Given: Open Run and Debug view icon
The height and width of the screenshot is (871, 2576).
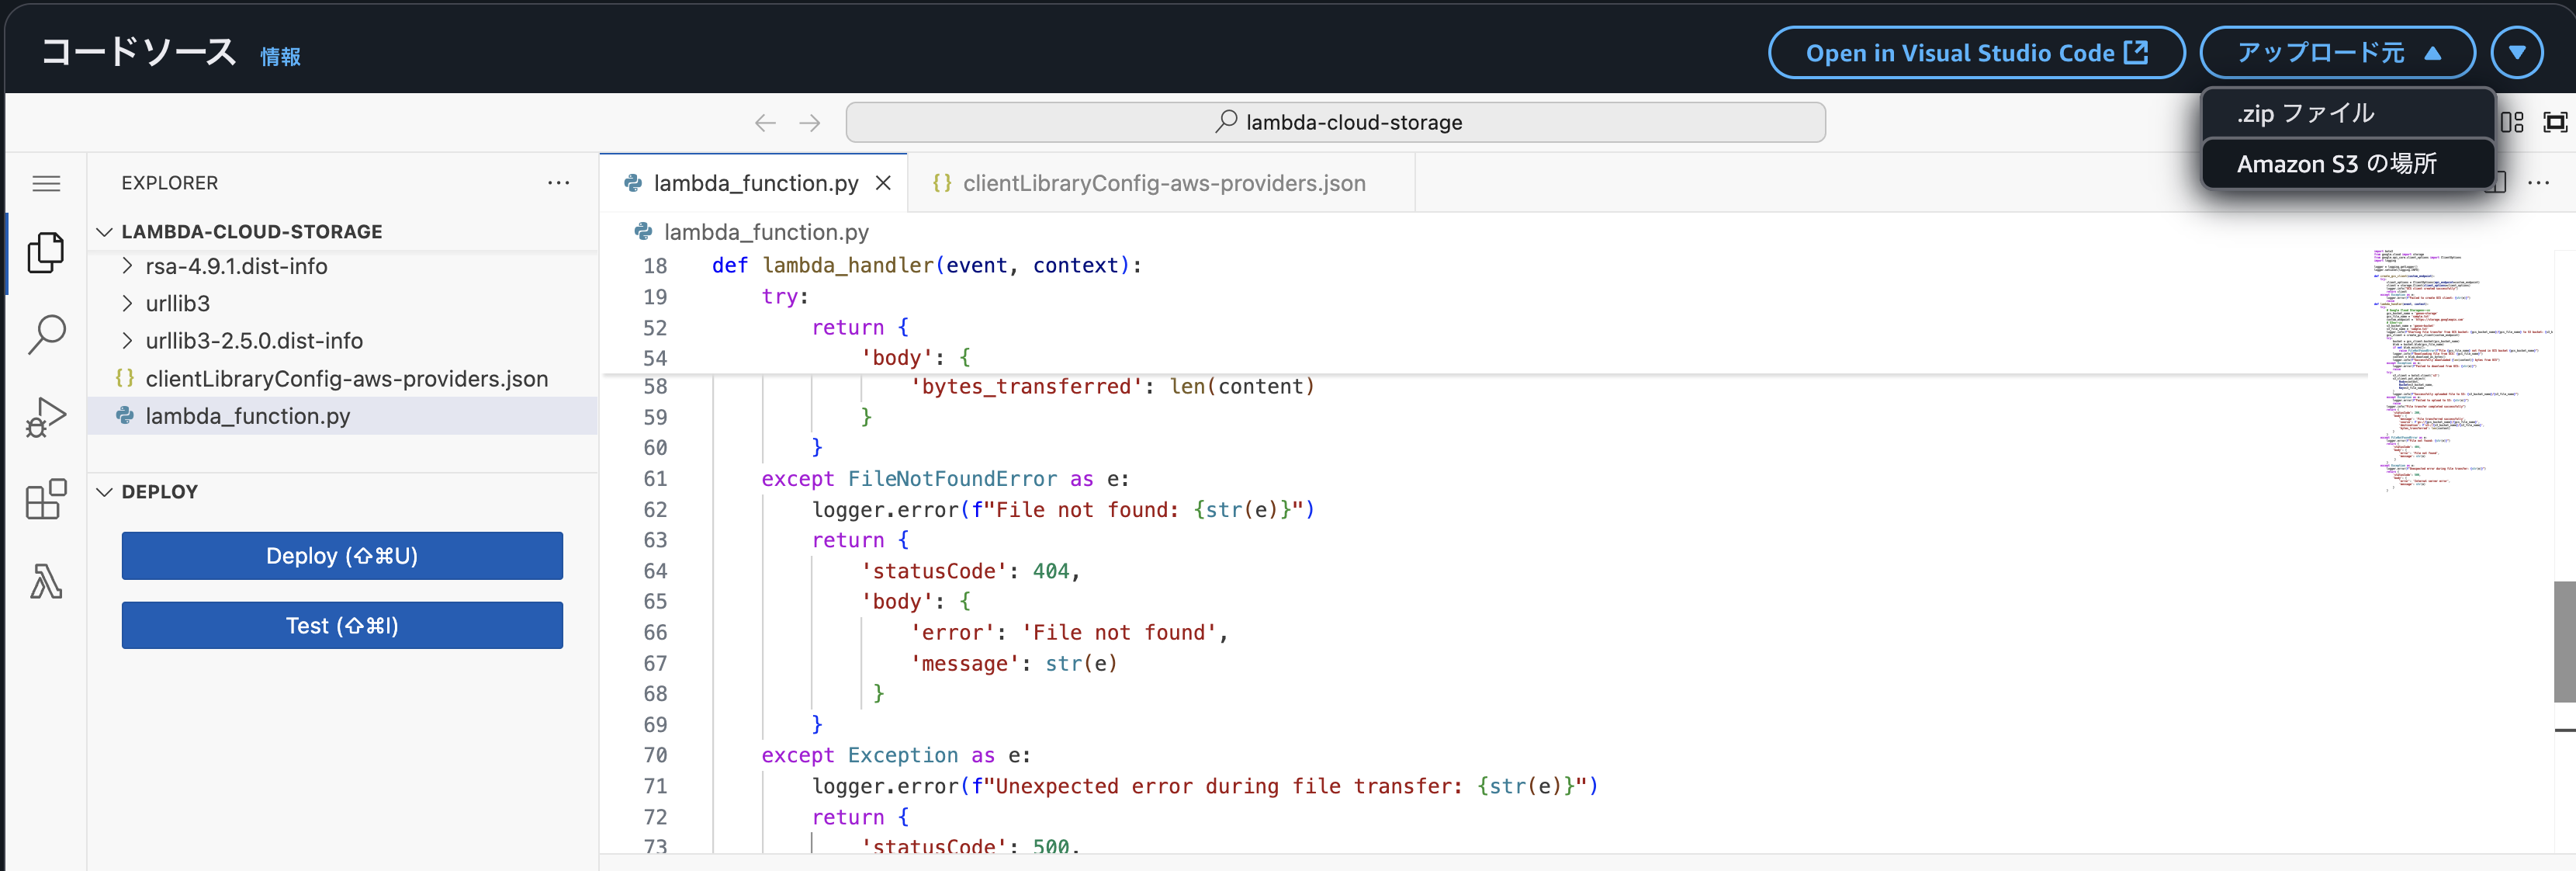Looking at the screenshot, I should click(46, 417).
